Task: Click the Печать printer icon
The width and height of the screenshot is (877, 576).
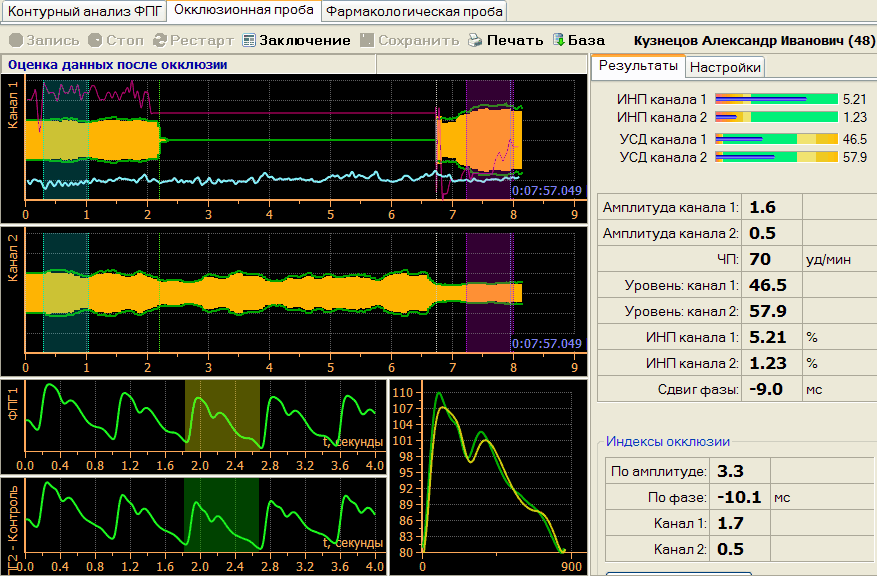Action: coord(476,41)
